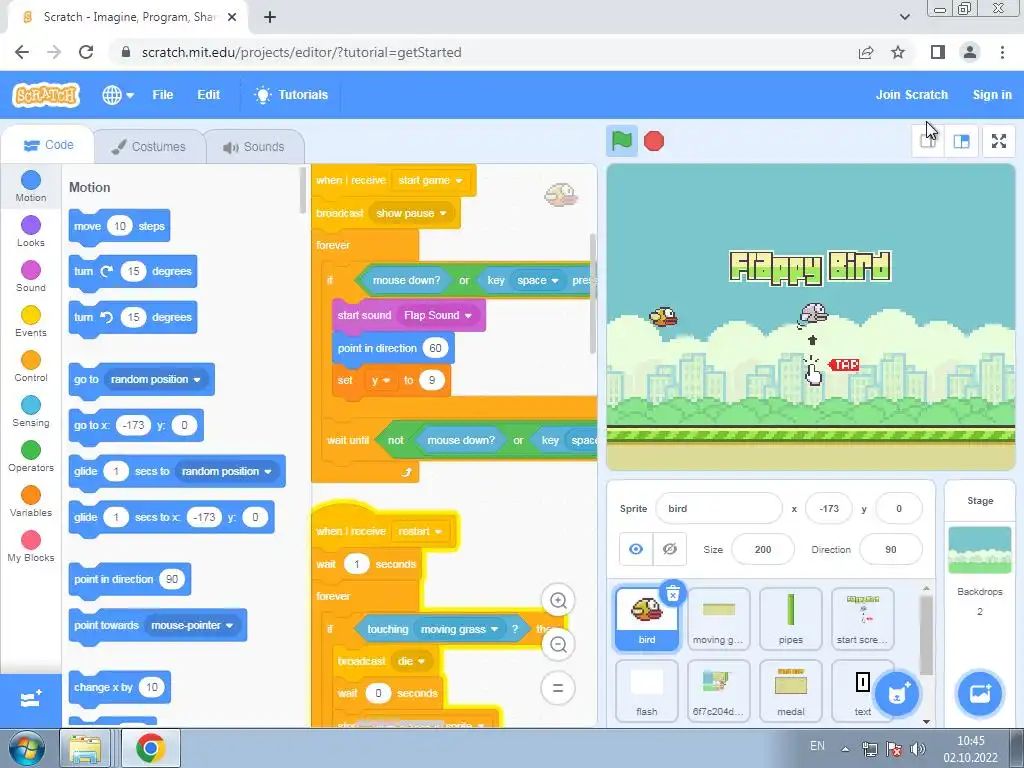Select the Sound block category
This screenshot has height=768, width=1024.
tap(31, 276)
